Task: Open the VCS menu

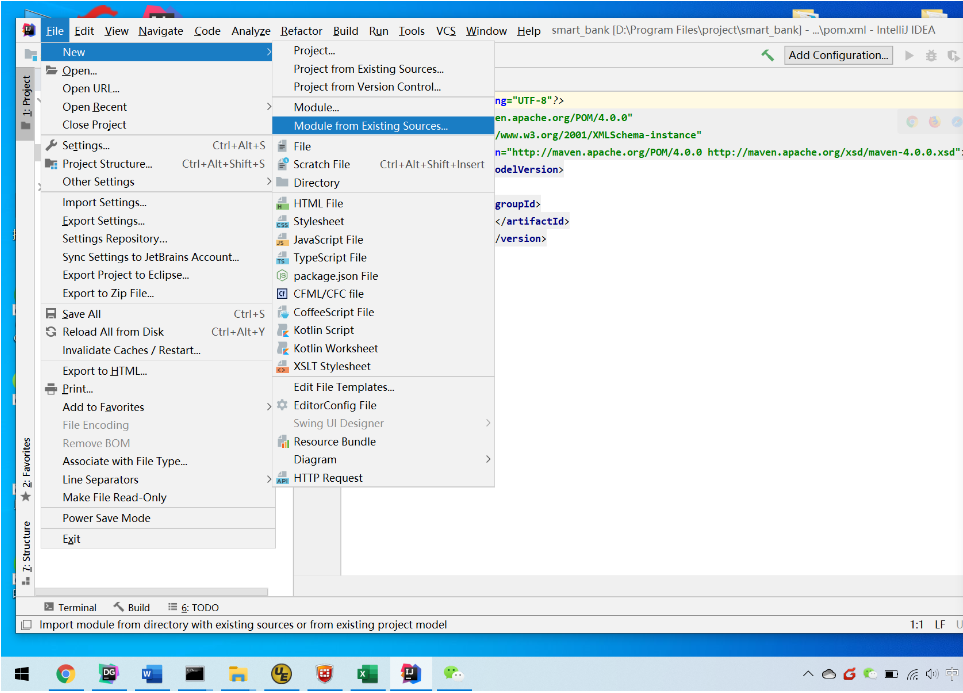Action: pos(446,31)
